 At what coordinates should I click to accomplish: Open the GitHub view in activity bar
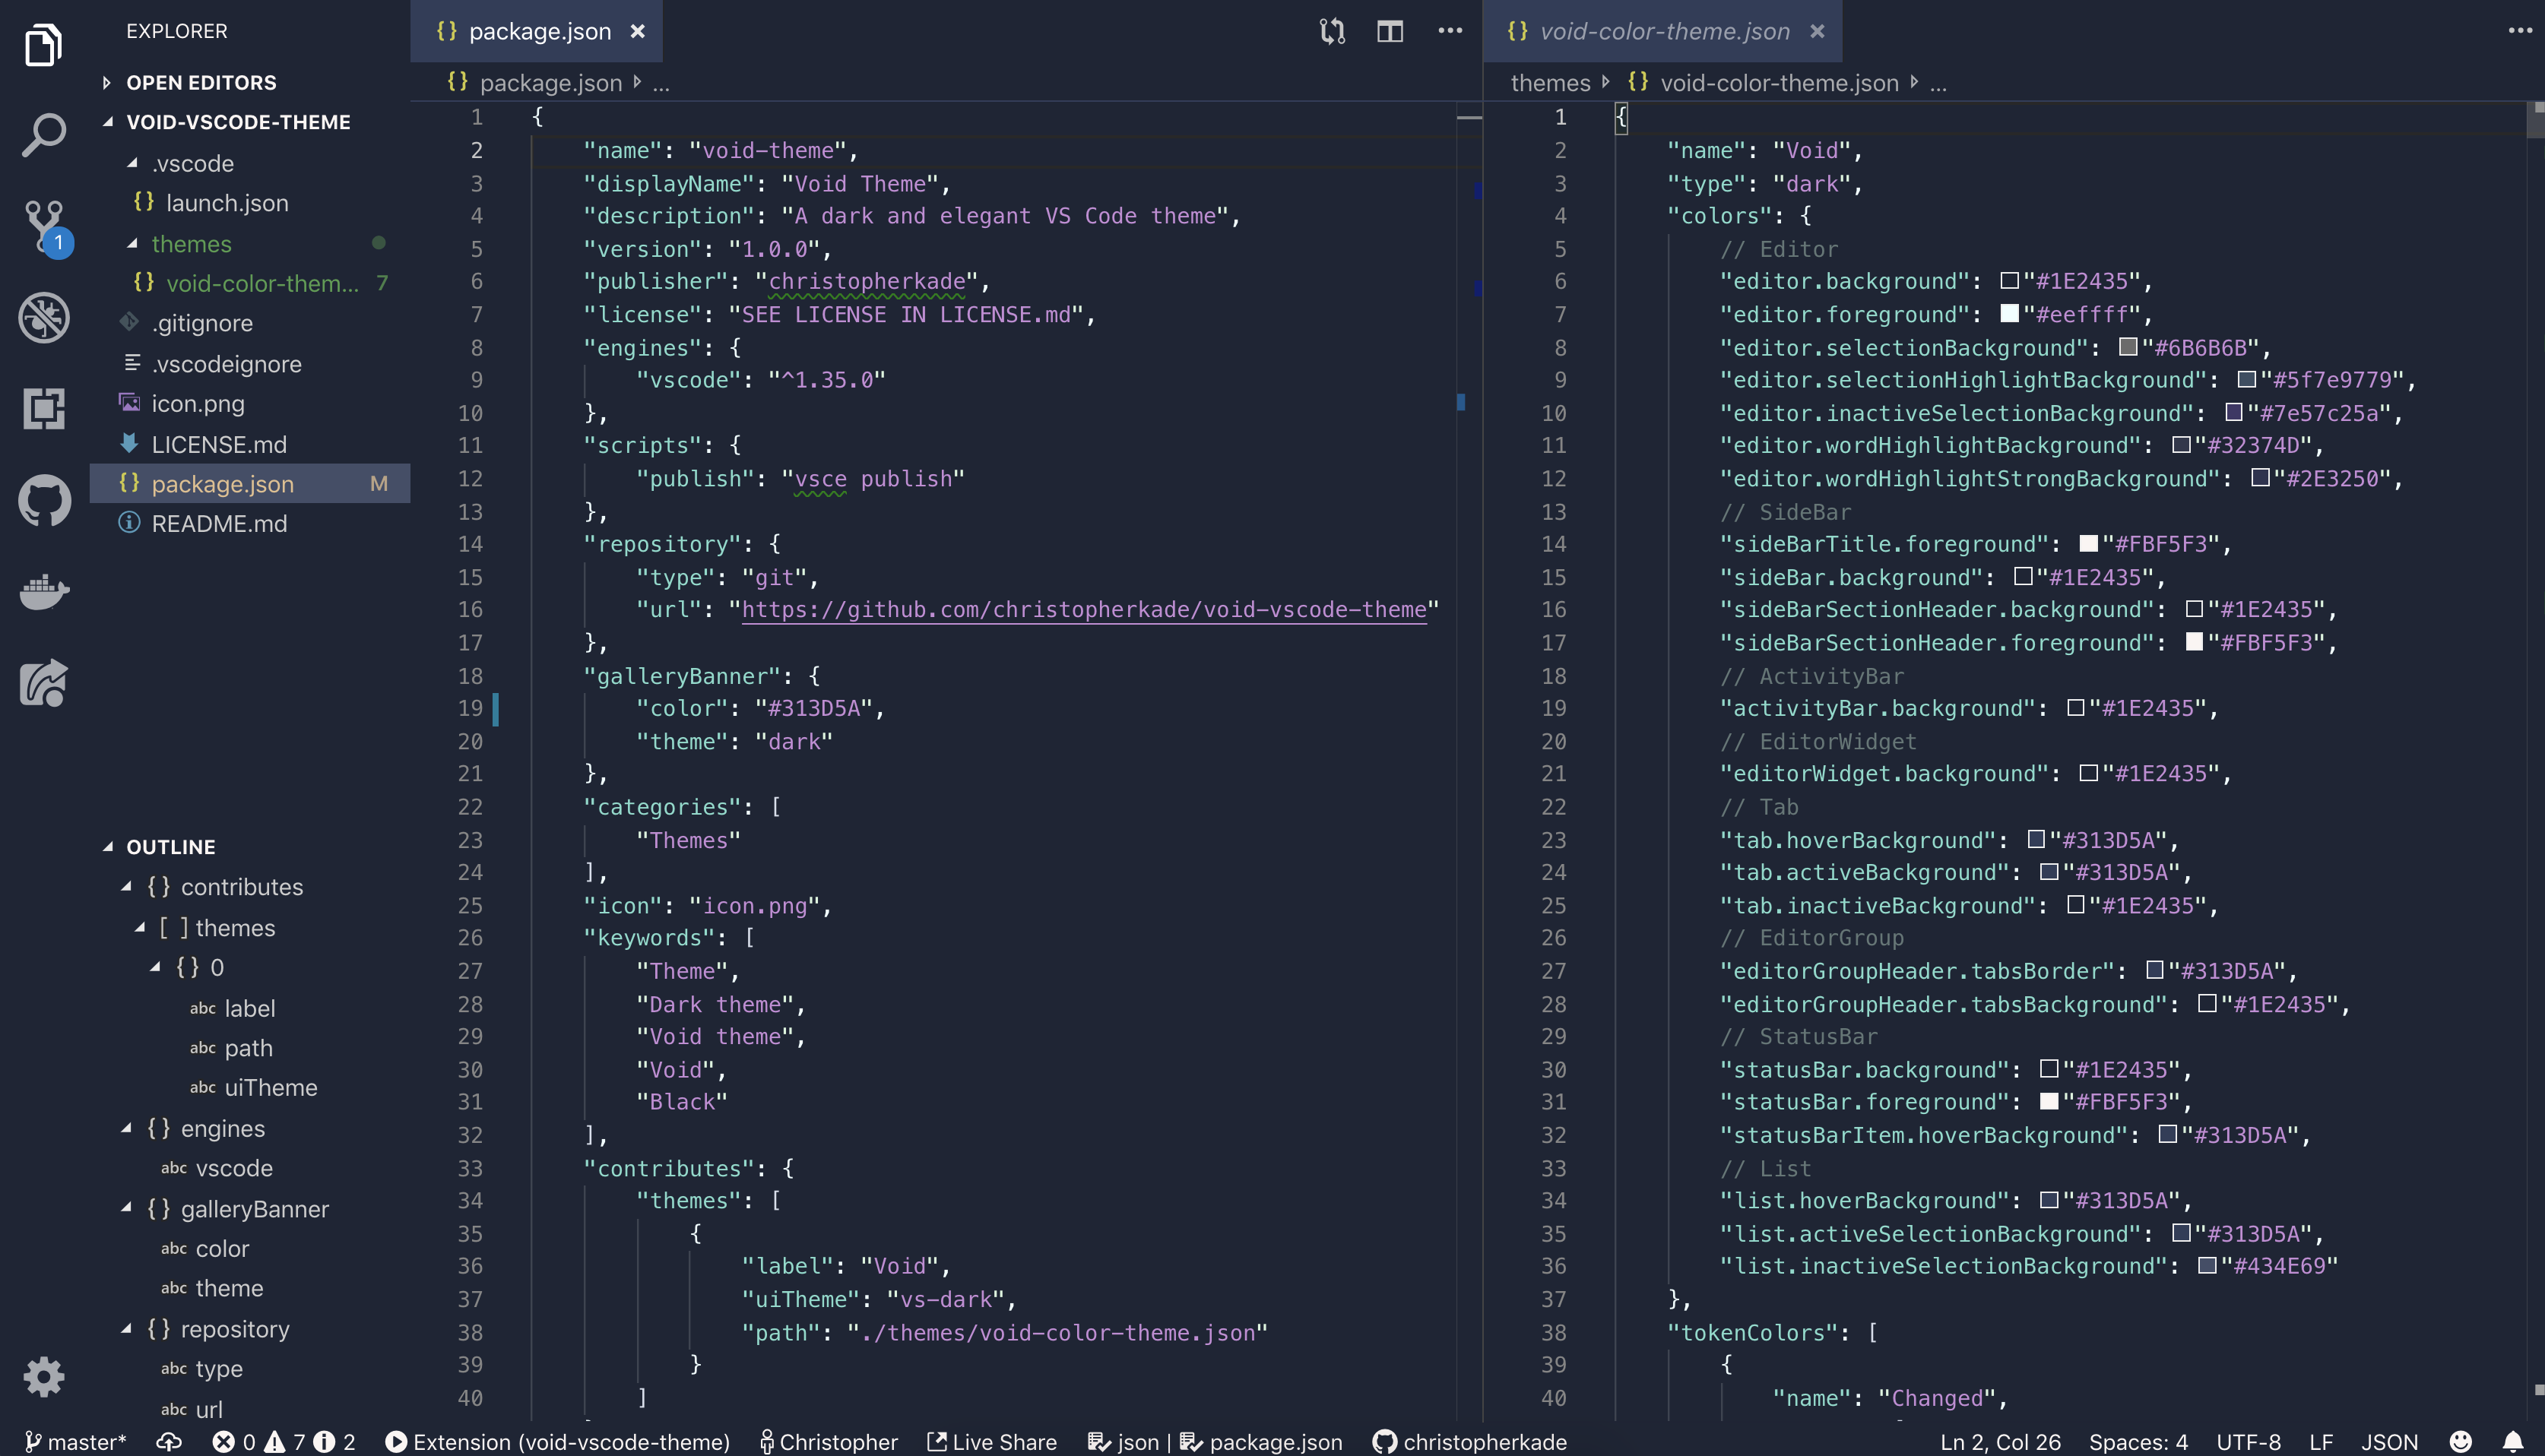pos(44,500)
